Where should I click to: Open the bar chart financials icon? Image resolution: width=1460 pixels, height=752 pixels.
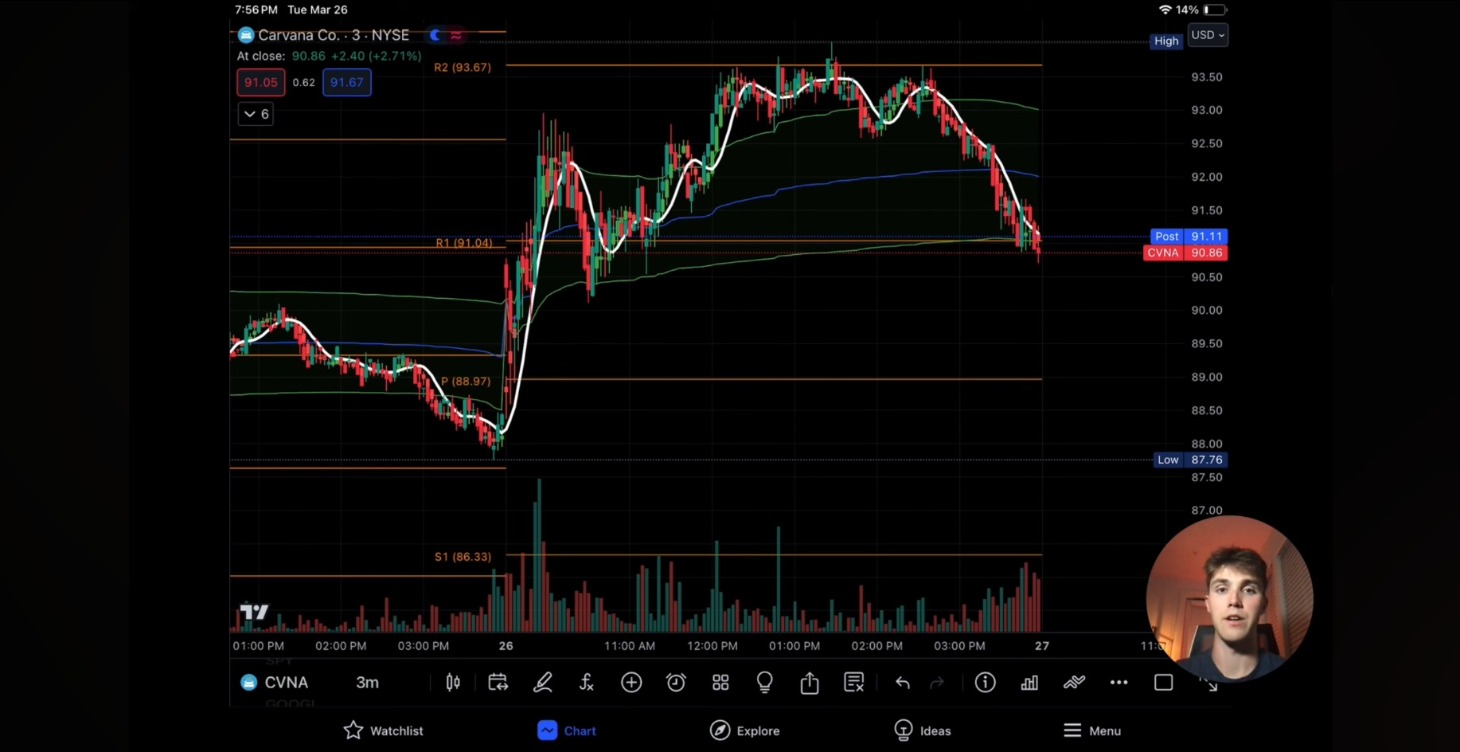click(1029, 682)
